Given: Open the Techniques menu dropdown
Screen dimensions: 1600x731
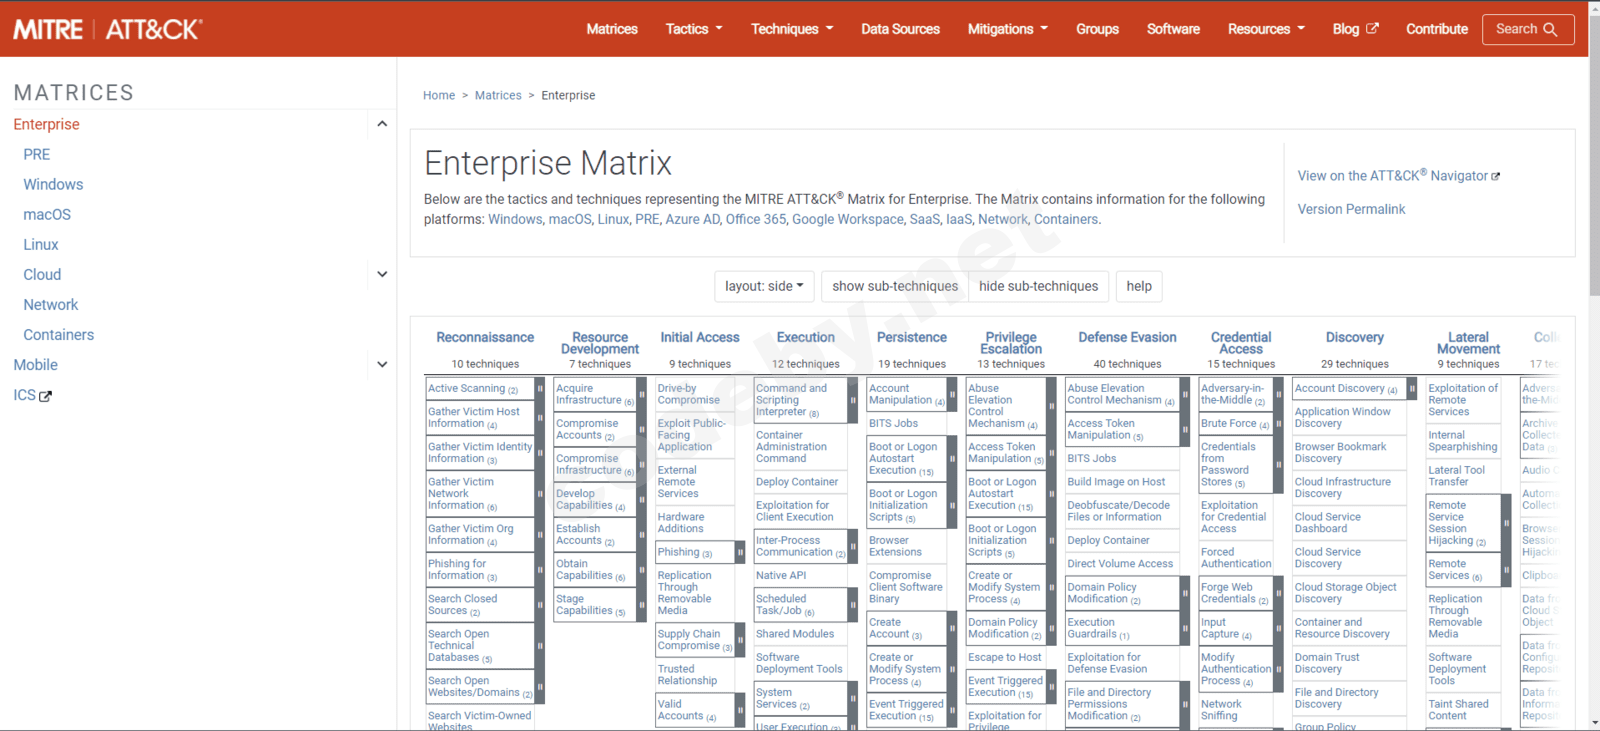Looking at the screenshot, I should (x=792, y=29).
